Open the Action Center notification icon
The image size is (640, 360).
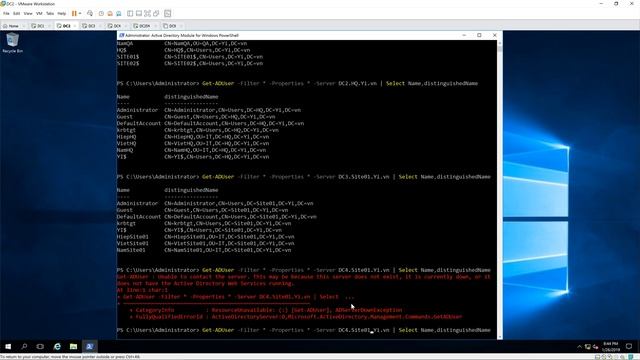tap(629, 347)
